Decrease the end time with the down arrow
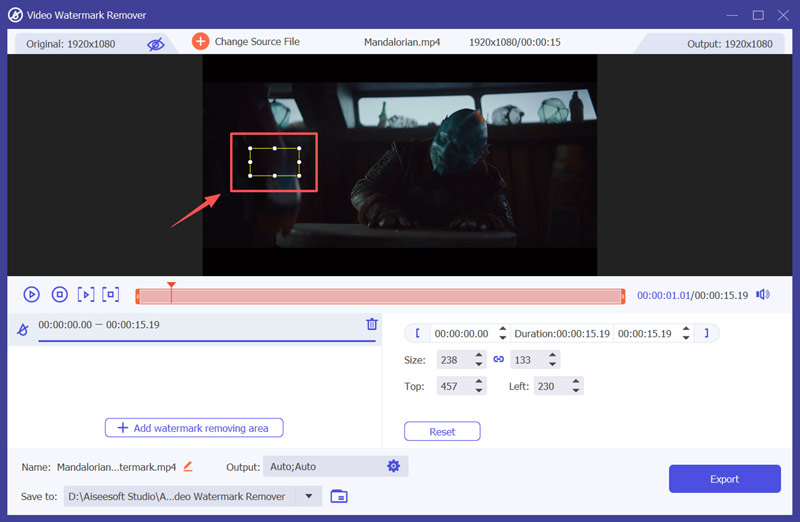800x522 pixels. coord(686,338)
